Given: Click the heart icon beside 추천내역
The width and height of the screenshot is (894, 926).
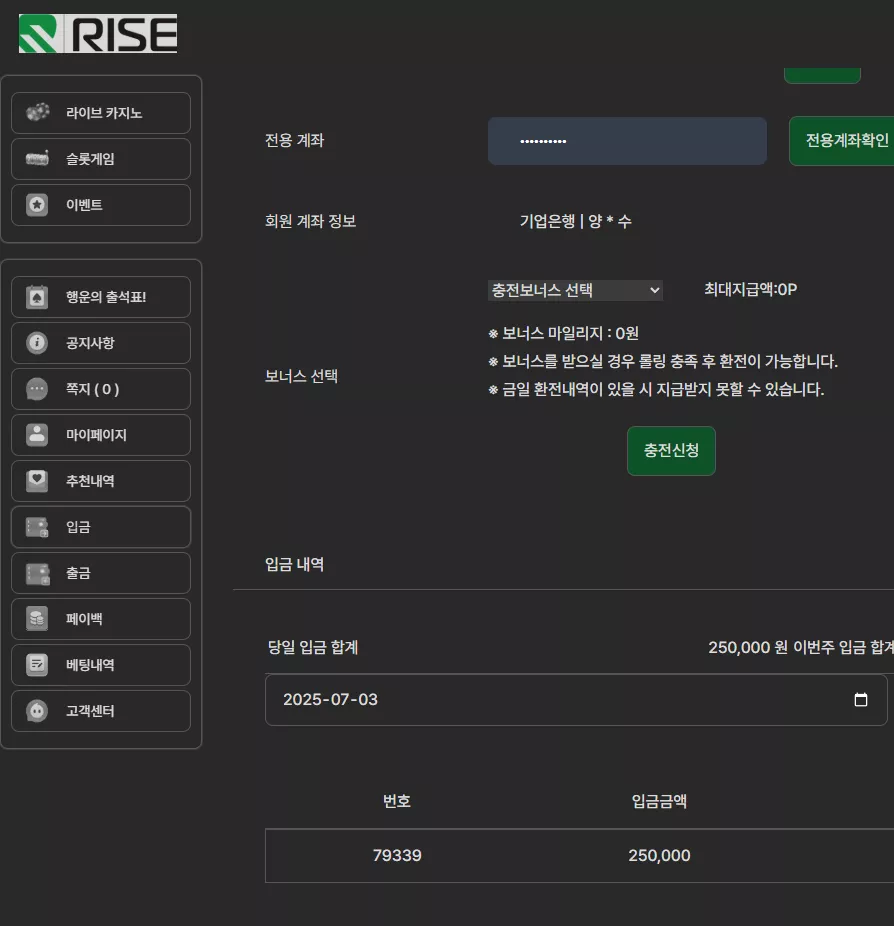Looking at the screenshot, I should (37, 481).
